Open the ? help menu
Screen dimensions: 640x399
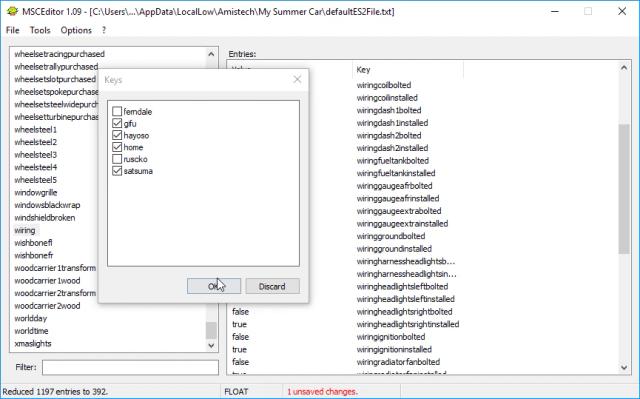point(104,30)
